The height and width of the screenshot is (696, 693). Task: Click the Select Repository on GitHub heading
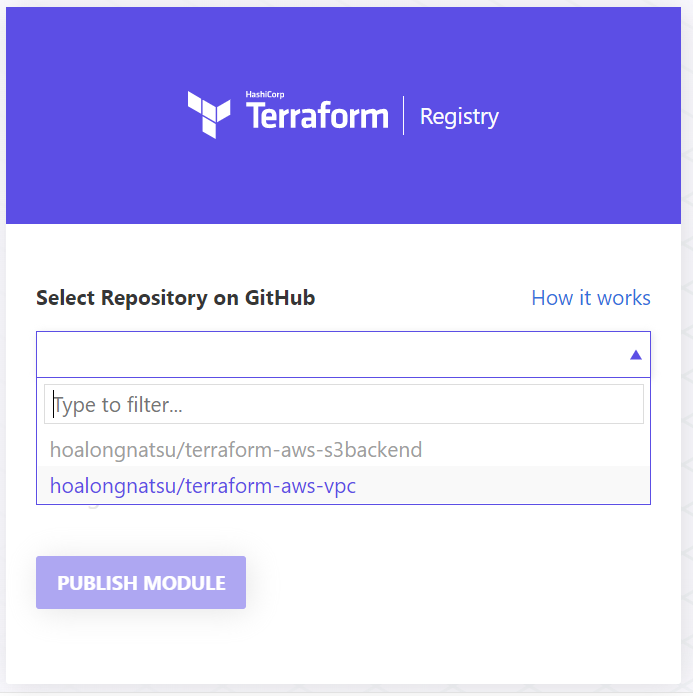pos(175,298)
